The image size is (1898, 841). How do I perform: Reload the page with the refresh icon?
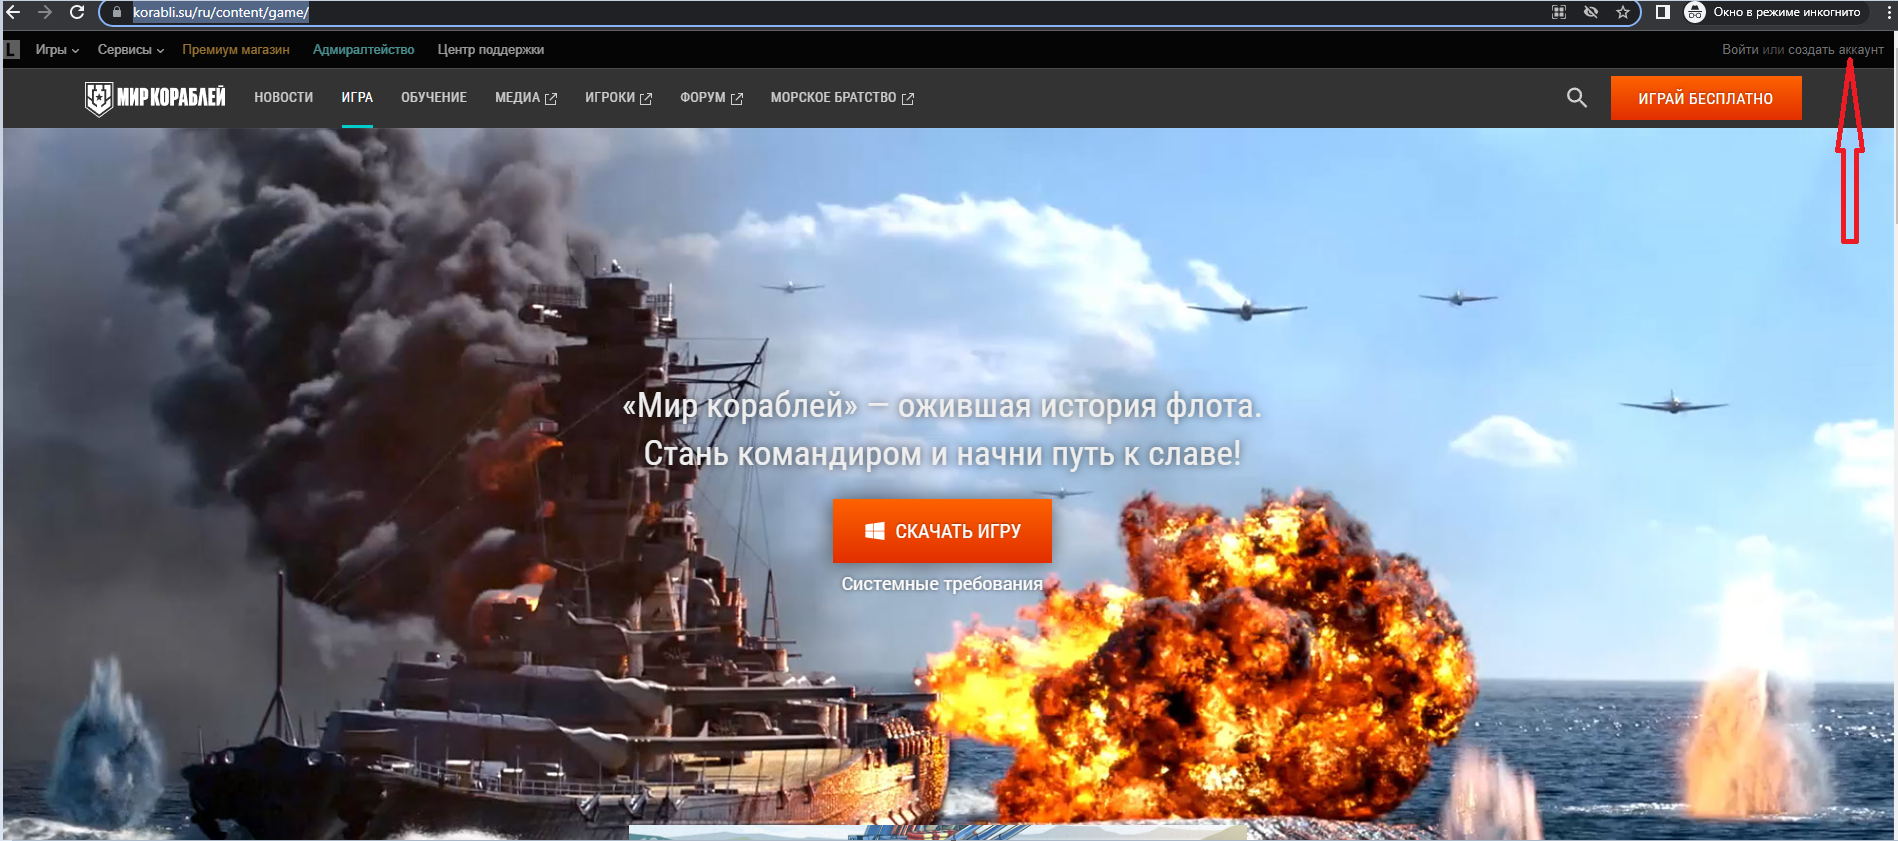click(77, 12)
